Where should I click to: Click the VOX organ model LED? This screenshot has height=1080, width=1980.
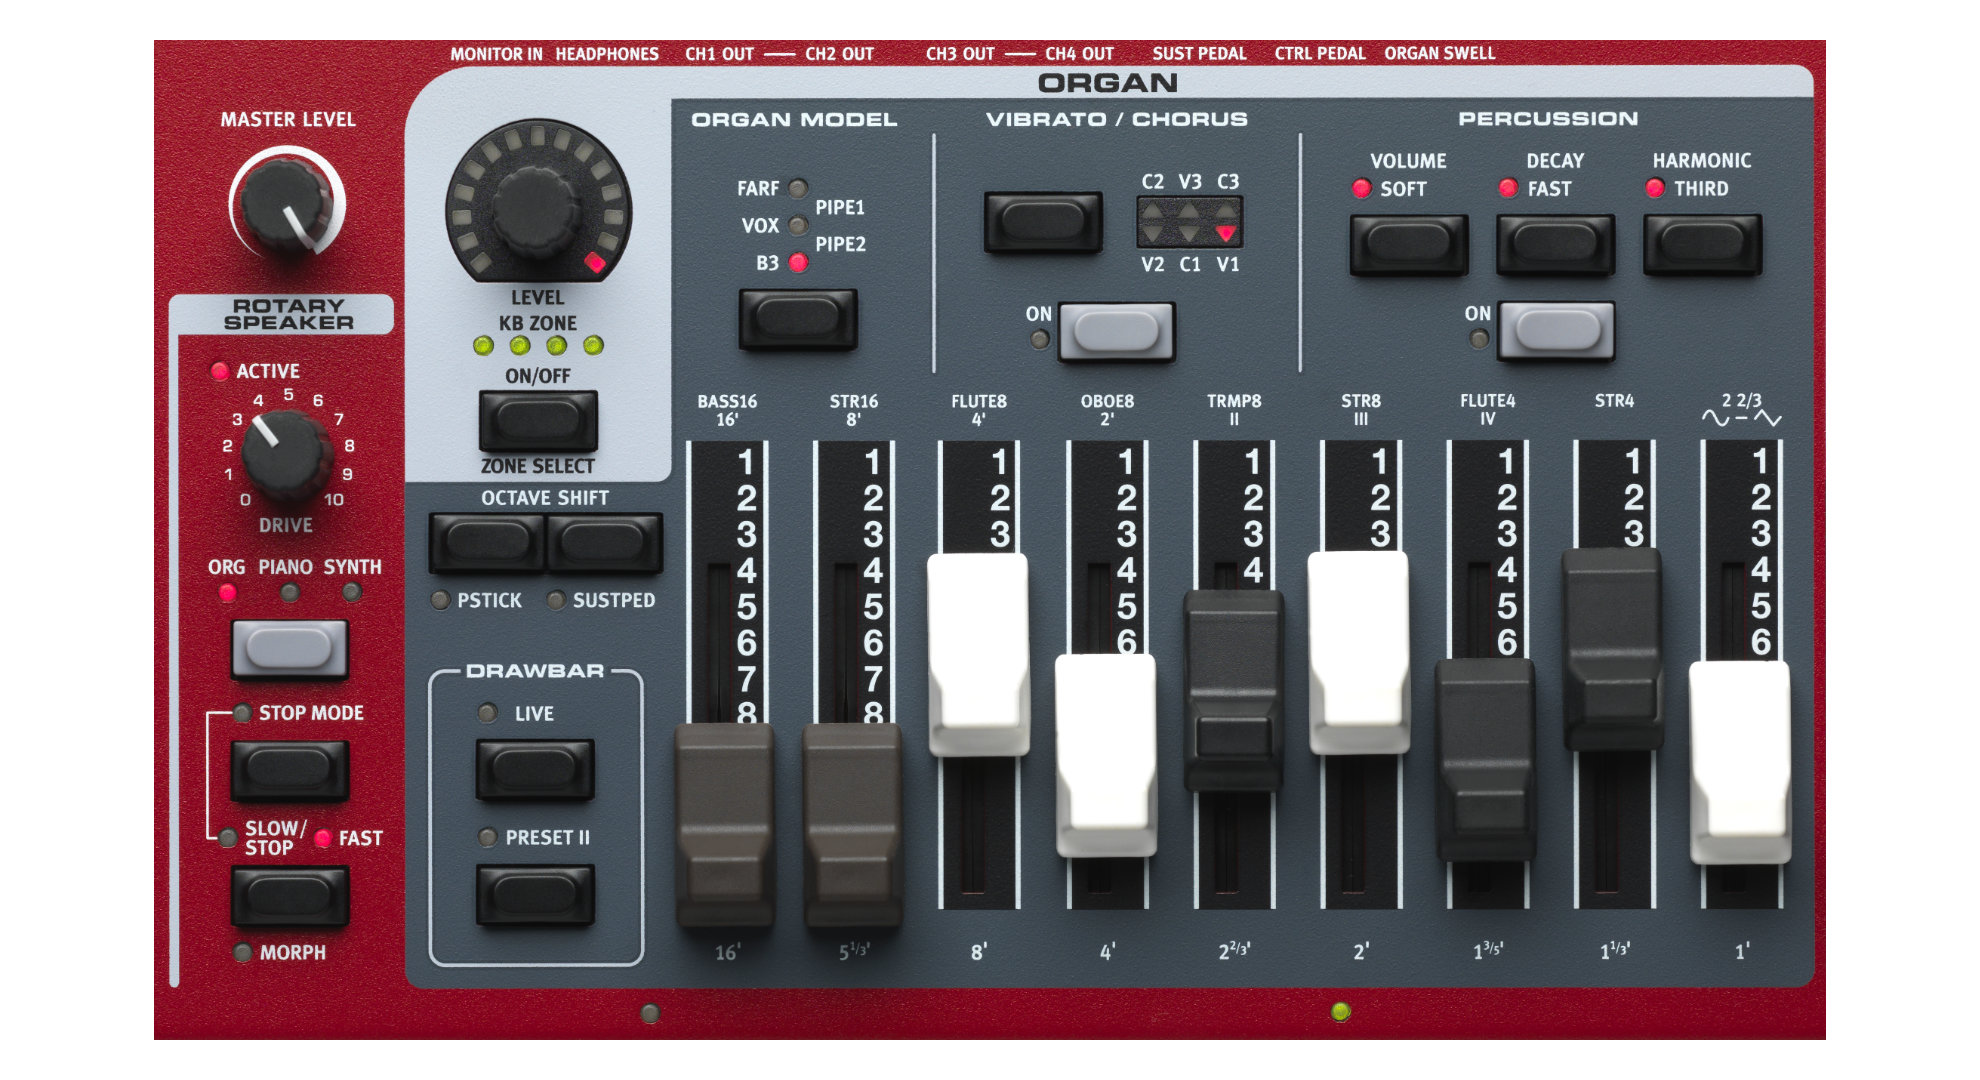click(798, 225)
